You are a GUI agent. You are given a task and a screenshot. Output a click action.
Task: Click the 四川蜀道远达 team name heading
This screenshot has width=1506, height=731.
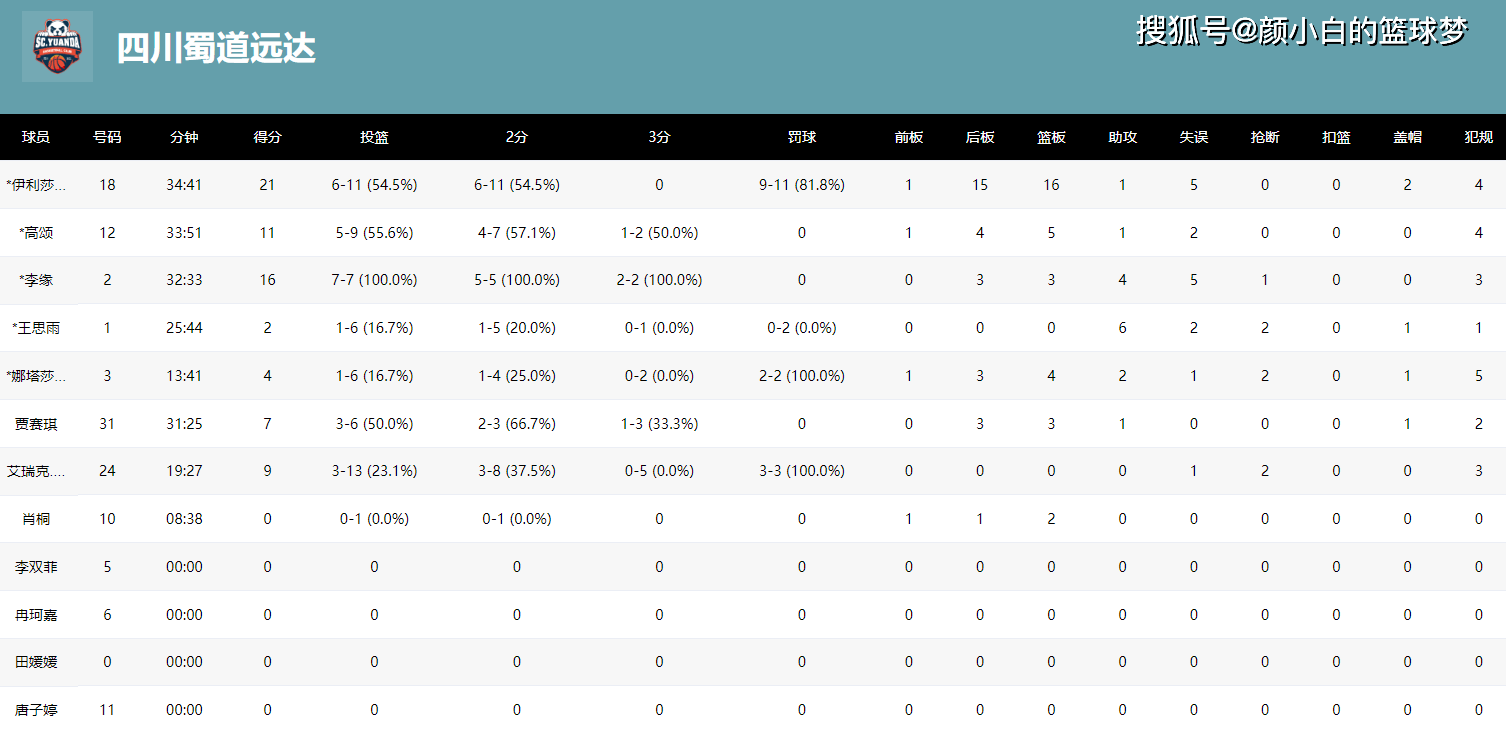click(216, 48)
